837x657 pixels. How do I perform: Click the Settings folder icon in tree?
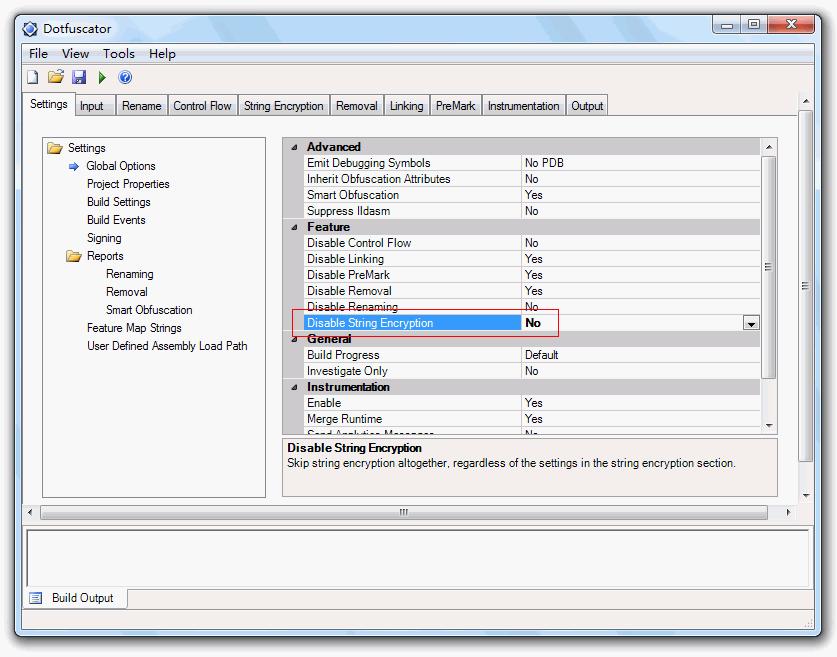coord(55,148)
